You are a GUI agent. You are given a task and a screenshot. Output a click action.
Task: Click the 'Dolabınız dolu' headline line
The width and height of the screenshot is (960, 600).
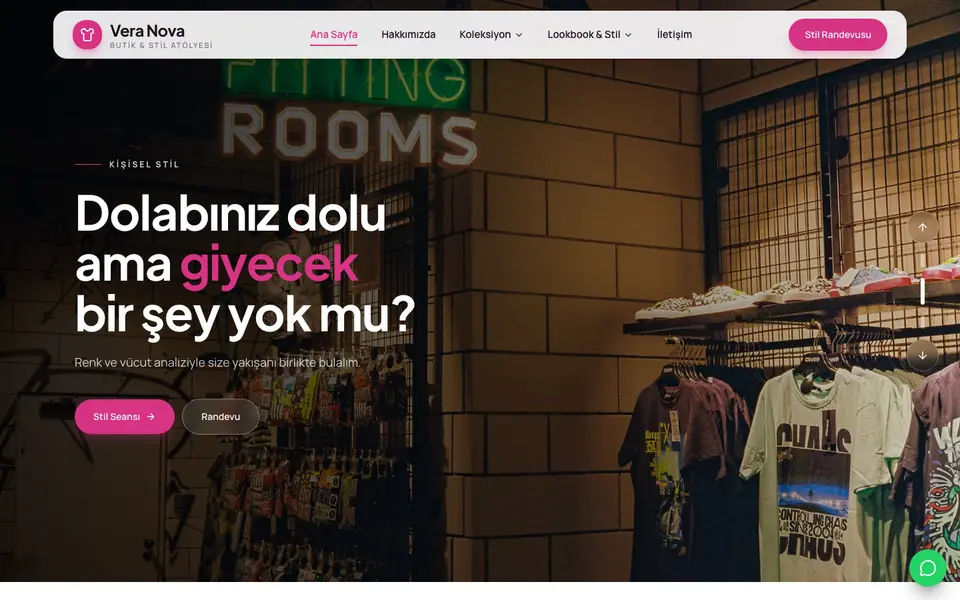click(231, 213)
